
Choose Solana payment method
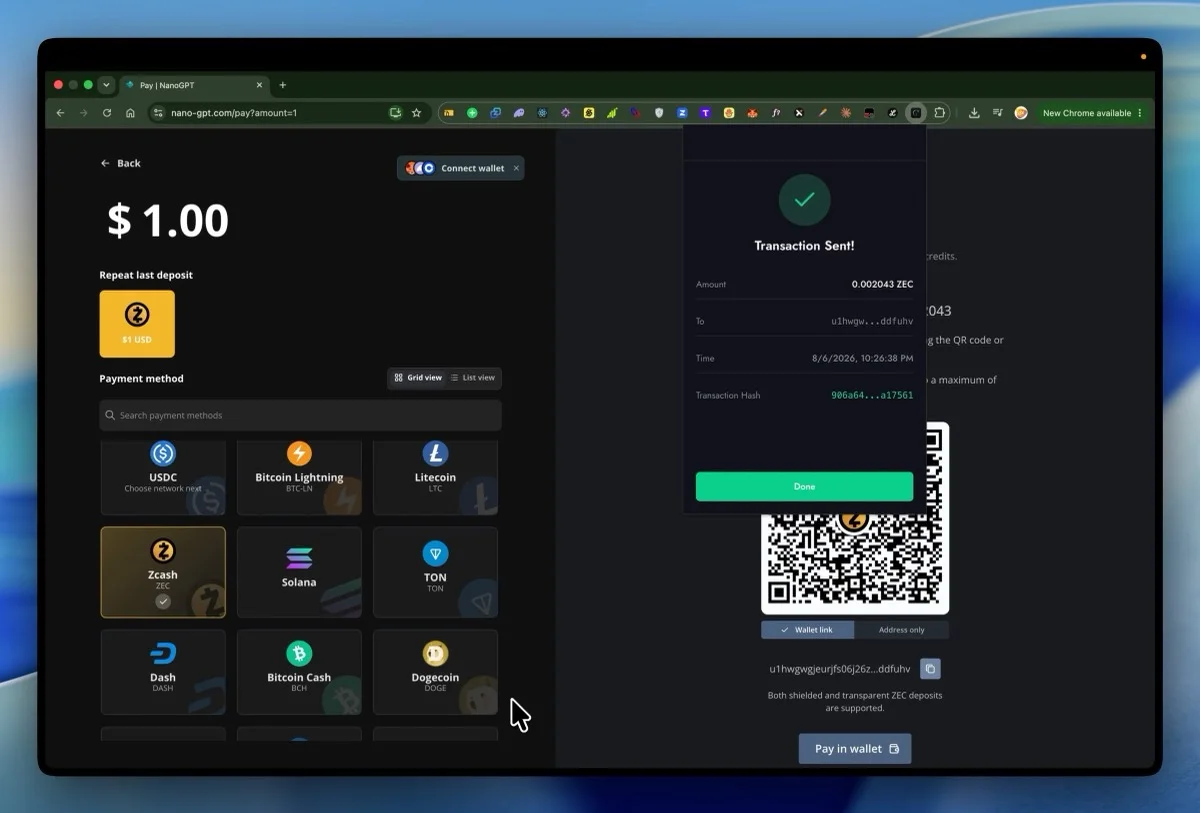tap(299, 572)
